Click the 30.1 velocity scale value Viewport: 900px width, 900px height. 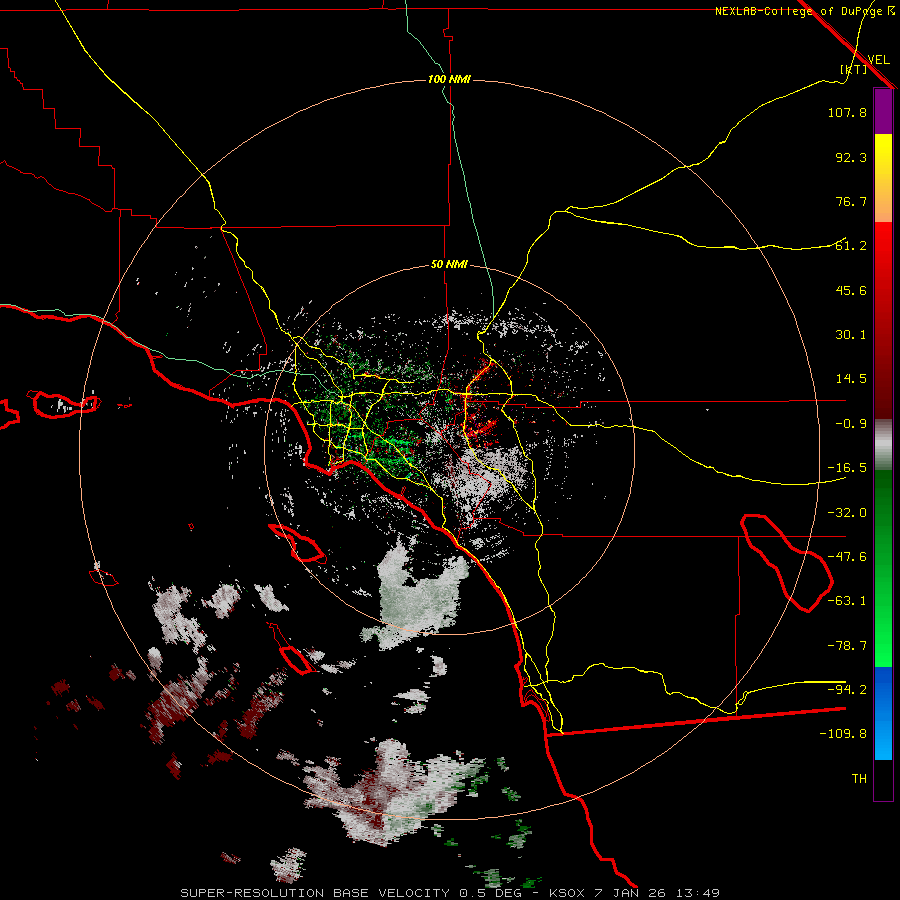pos(851,335)
